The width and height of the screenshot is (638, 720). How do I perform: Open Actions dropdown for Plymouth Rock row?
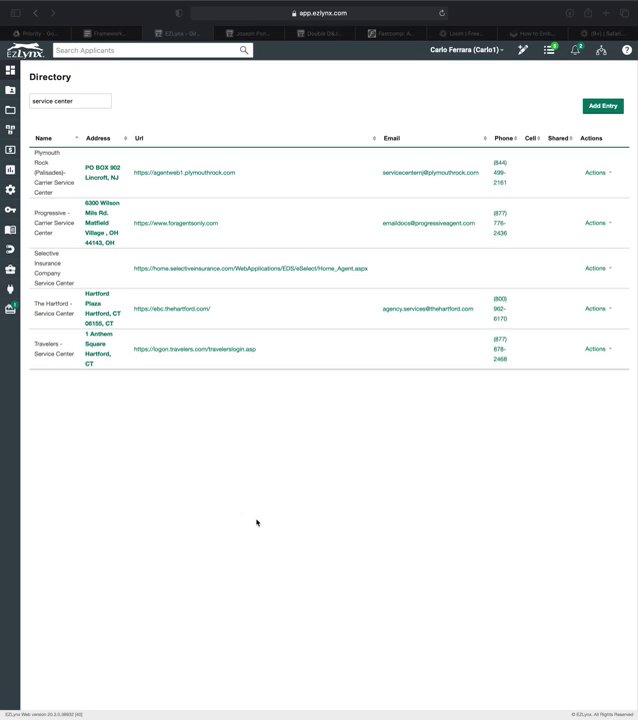[x=598, y=173]
